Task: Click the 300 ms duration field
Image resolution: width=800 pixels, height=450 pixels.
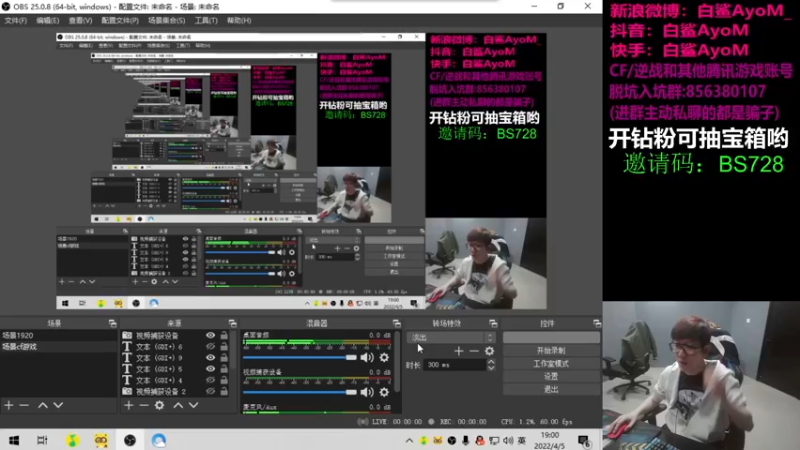Action: (454, 365)
